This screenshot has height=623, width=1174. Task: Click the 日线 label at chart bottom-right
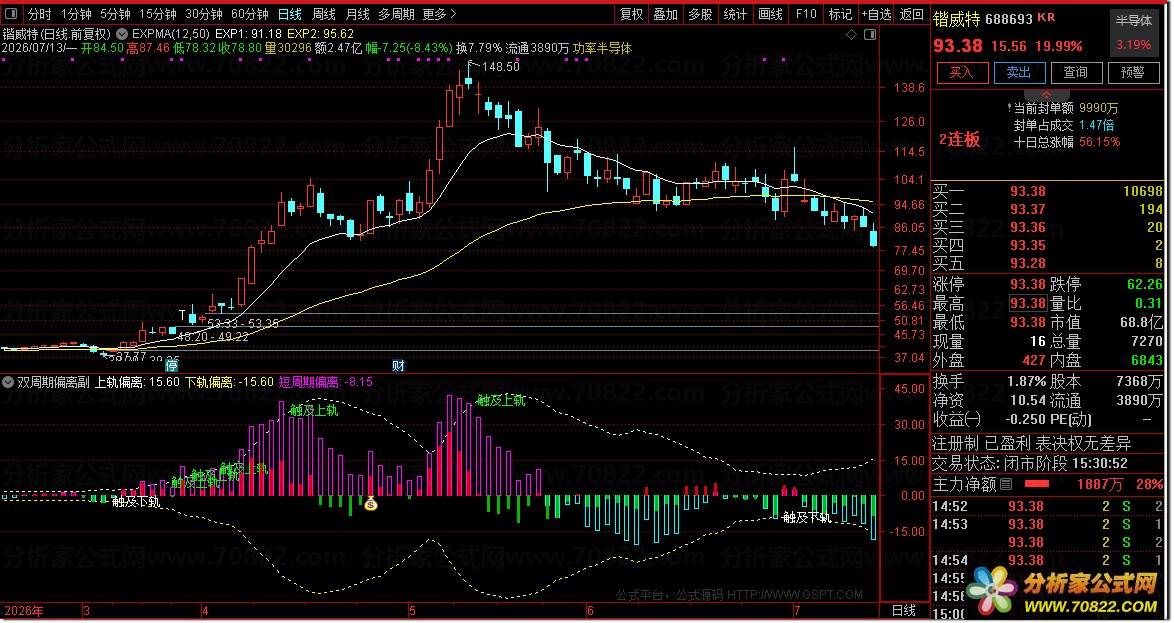click(904, 610)
